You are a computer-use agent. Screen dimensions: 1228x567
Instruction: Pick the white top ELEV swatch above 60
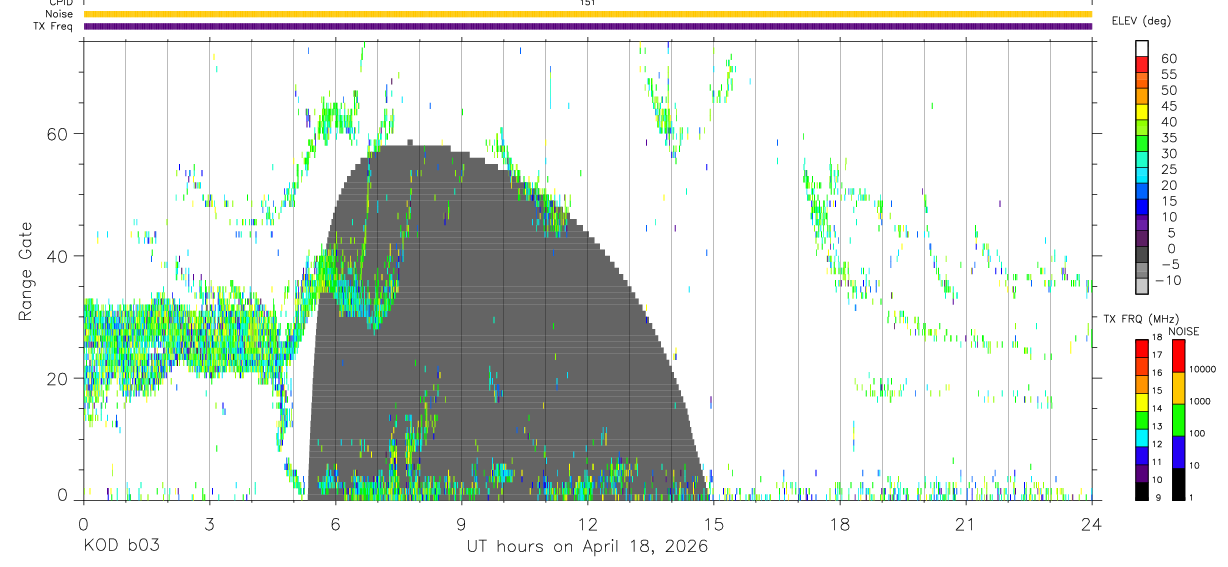[x=1142, y=49]
